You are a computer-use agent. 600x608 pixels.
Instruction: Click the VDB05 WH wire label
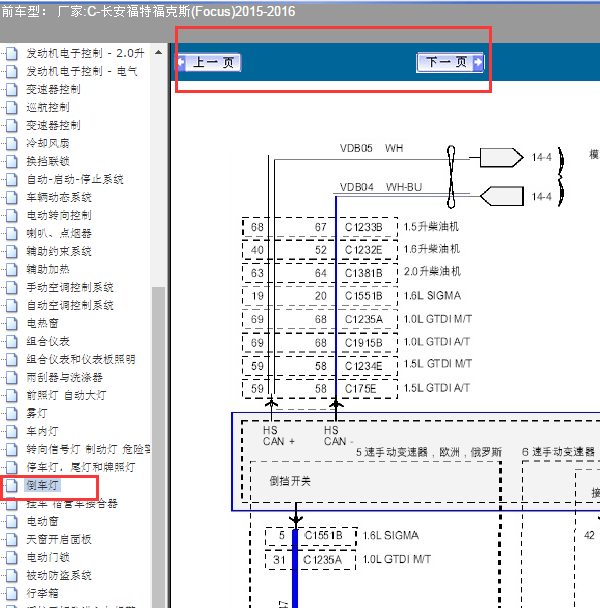pyautogui.click(x=372, y=148)
